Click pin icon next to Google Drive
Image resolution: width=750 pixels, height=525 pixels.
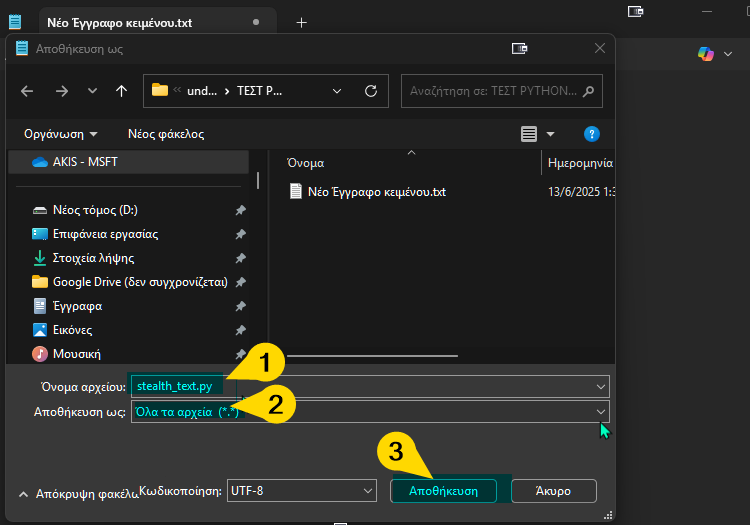pos(241,282)
